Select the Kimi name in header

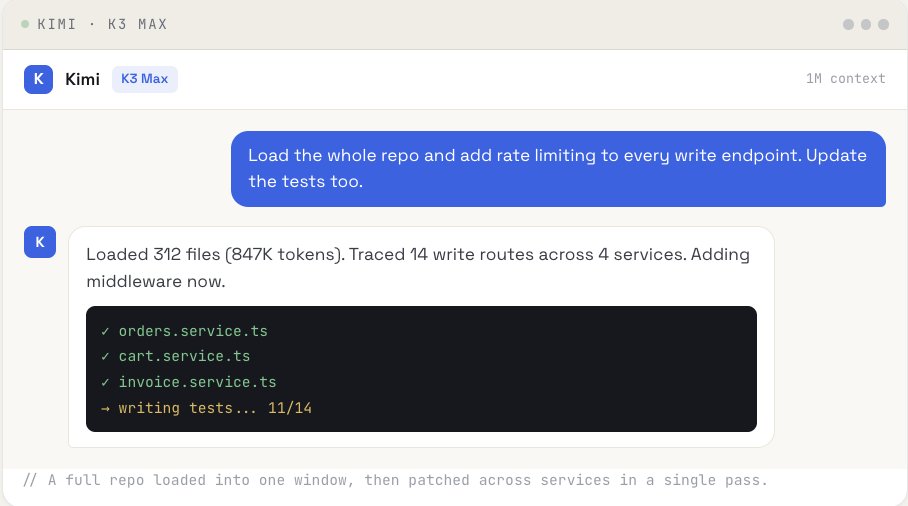click(x=82, y=79)
